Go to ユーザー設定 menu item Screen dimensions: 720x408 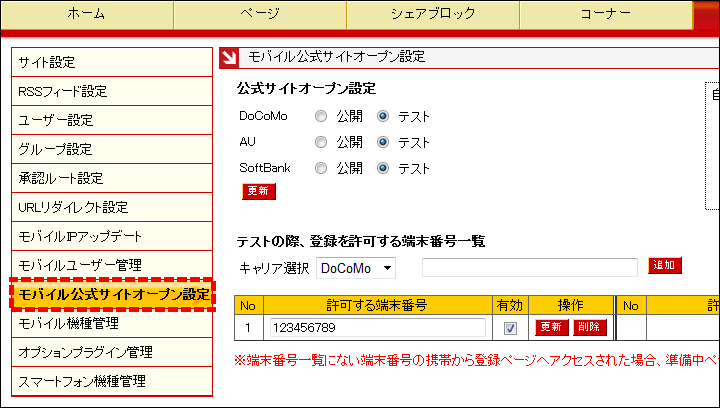coord(112,120)
